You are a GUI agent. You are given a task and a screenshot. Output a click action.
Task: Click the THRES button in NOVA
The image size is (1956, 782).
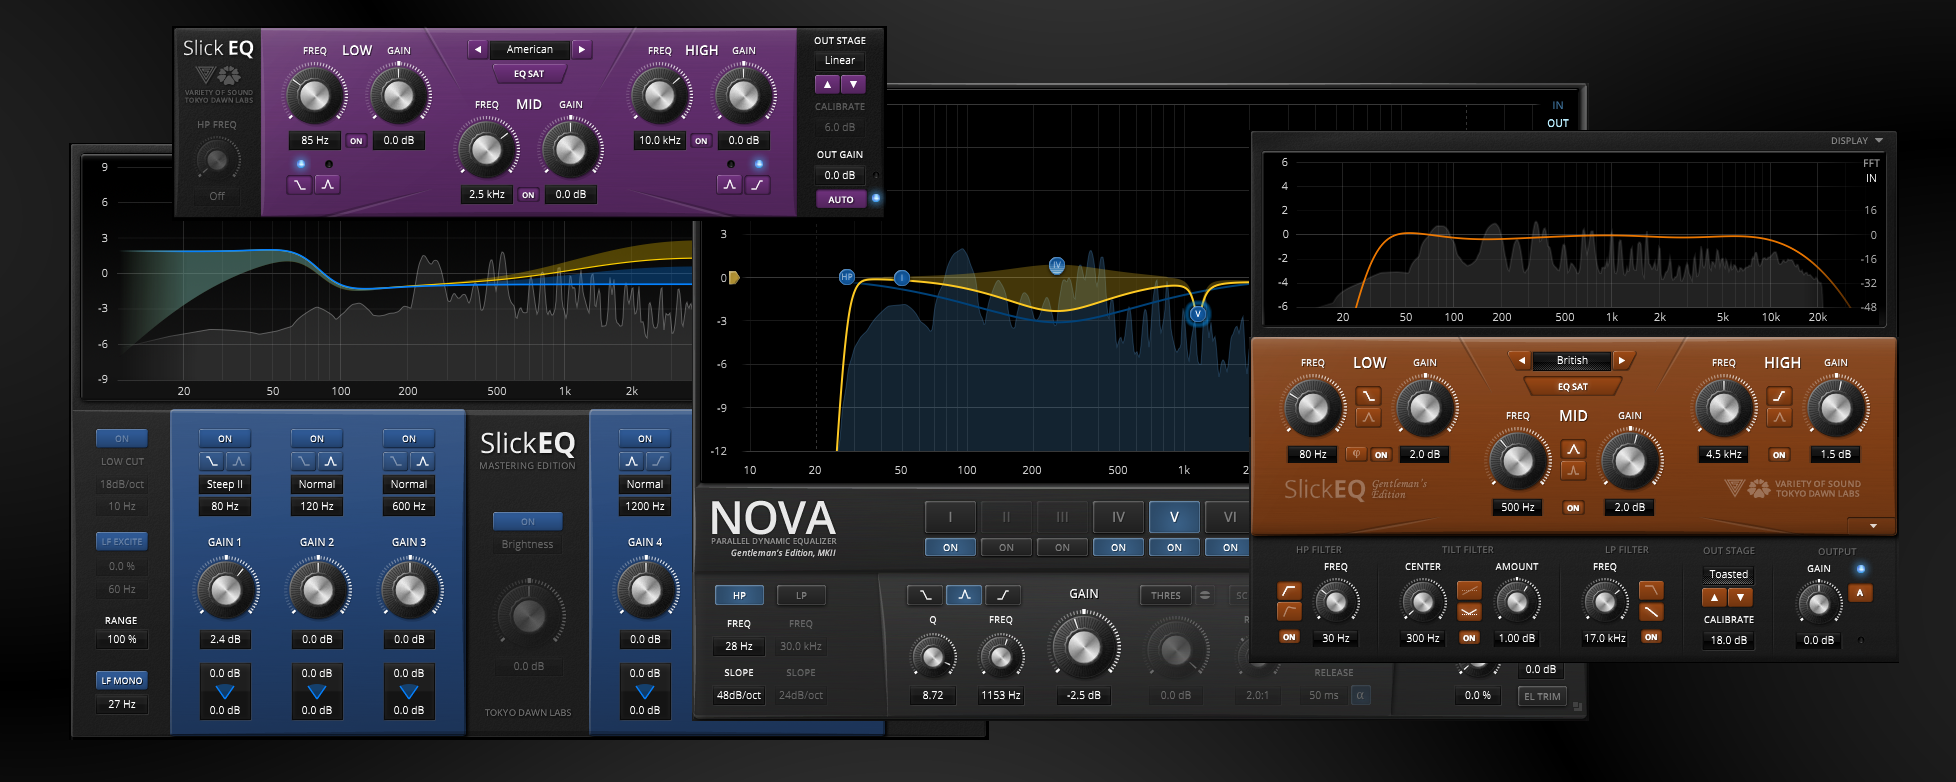[x=1166, y=595]
